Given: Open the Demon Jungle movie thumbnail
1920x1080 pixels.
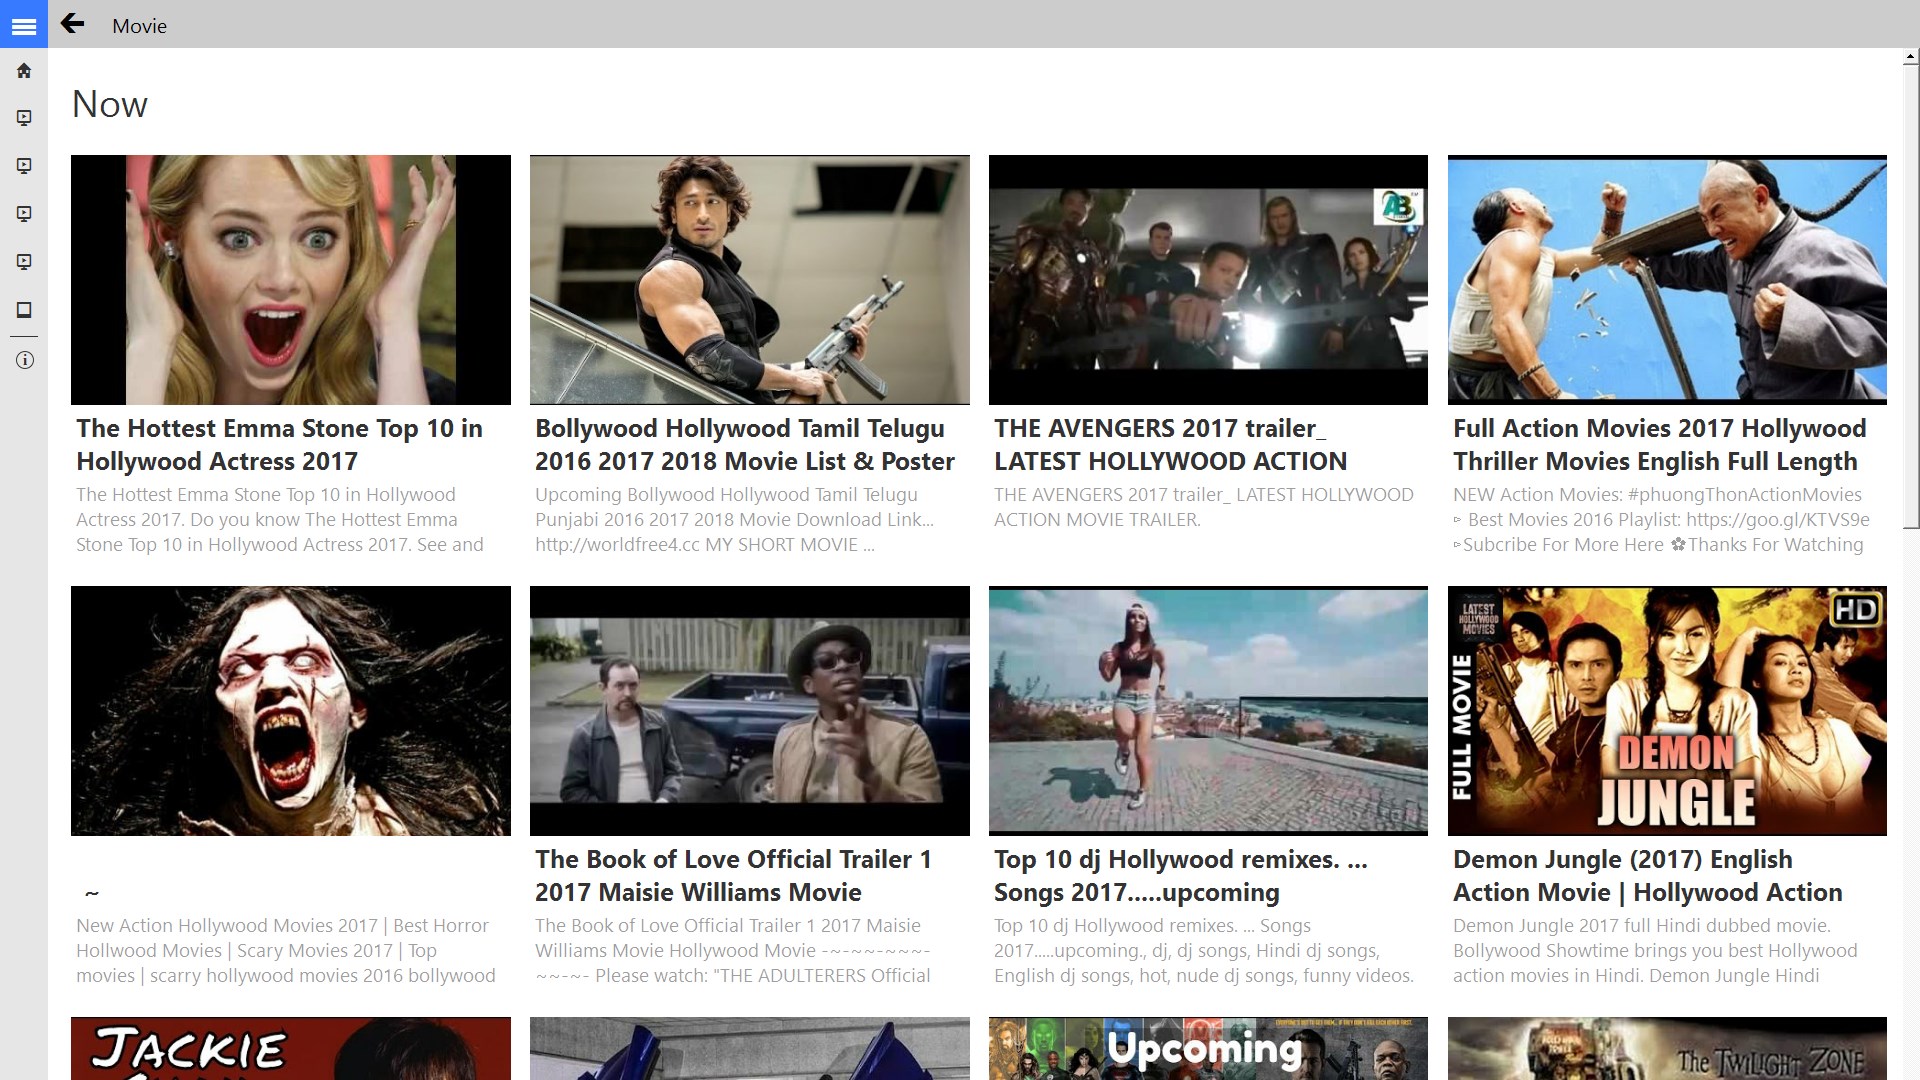Looking at the screenshot, I should coord(1667,710).
